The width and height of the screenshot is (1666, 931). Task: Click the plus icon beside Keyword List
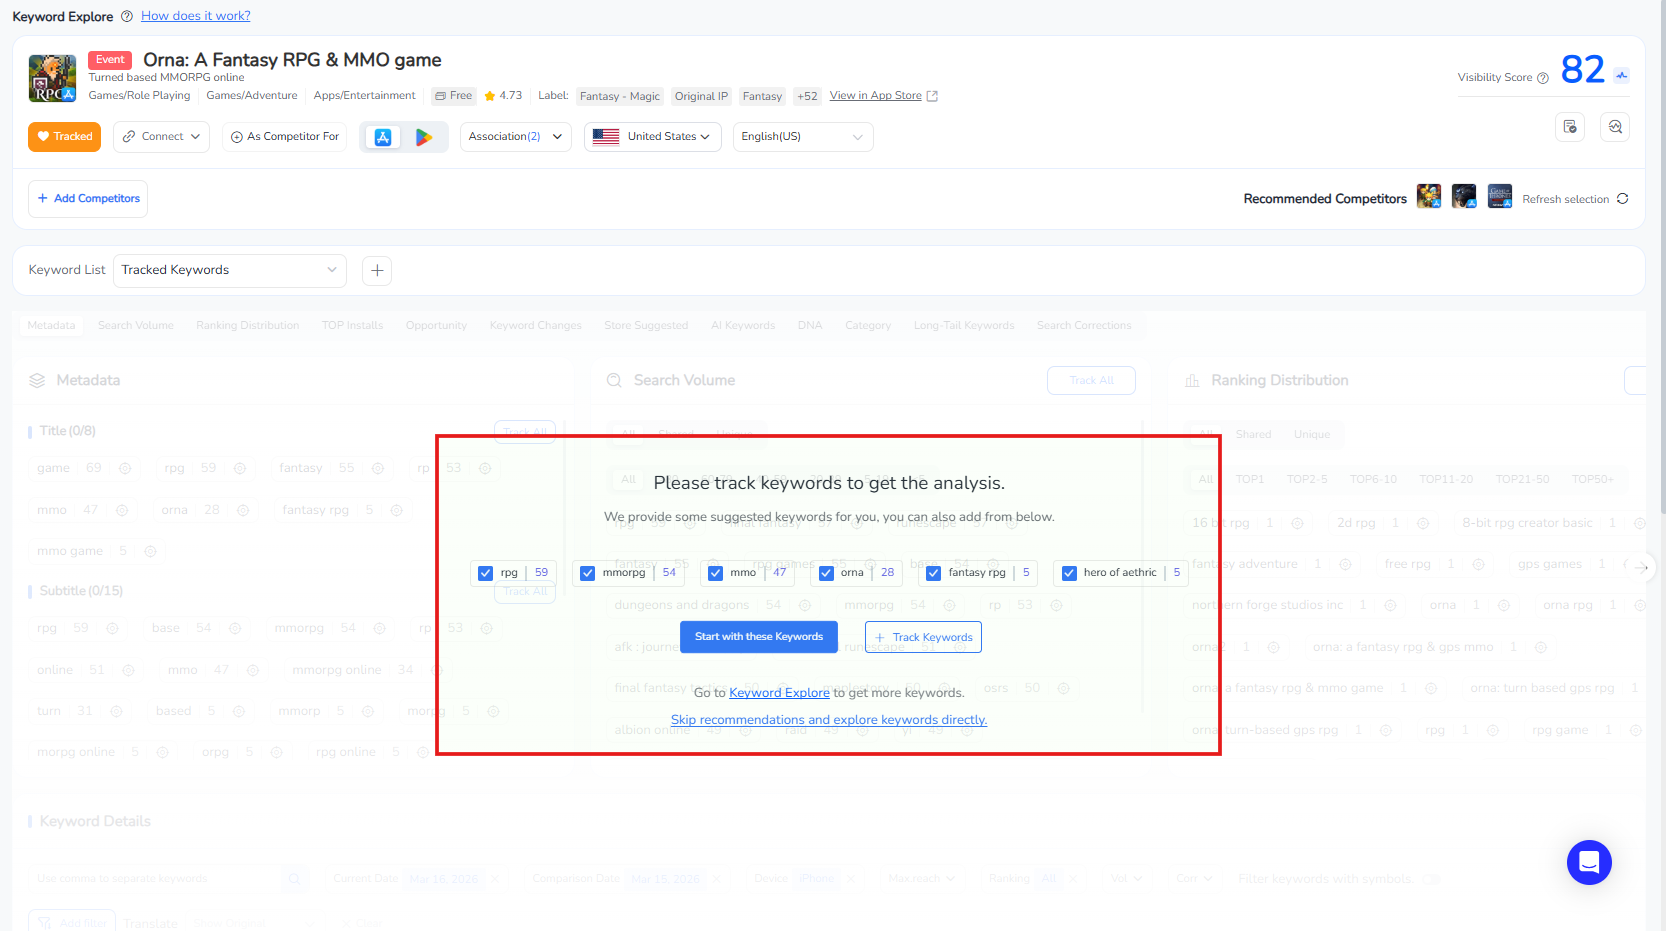point(377,271)
